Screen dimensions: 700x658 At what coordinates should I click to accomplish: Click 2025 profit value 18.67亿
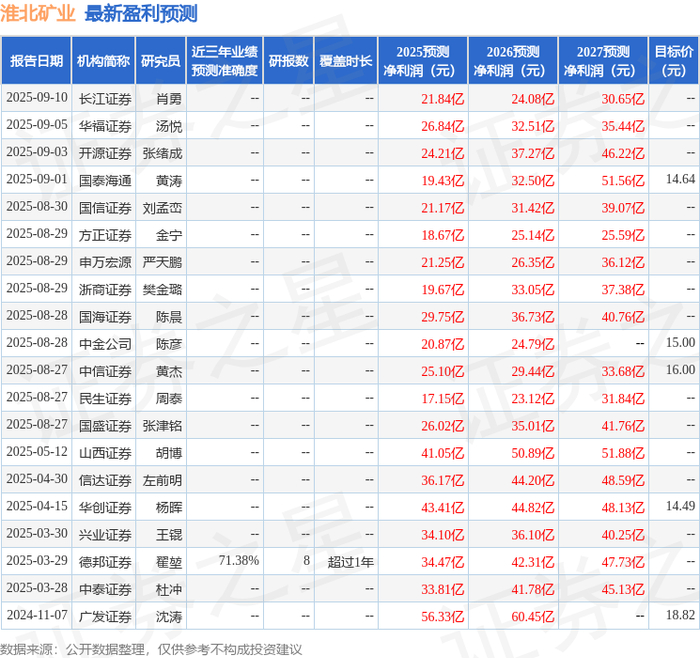pyautogui.click(x=442, y=235)
